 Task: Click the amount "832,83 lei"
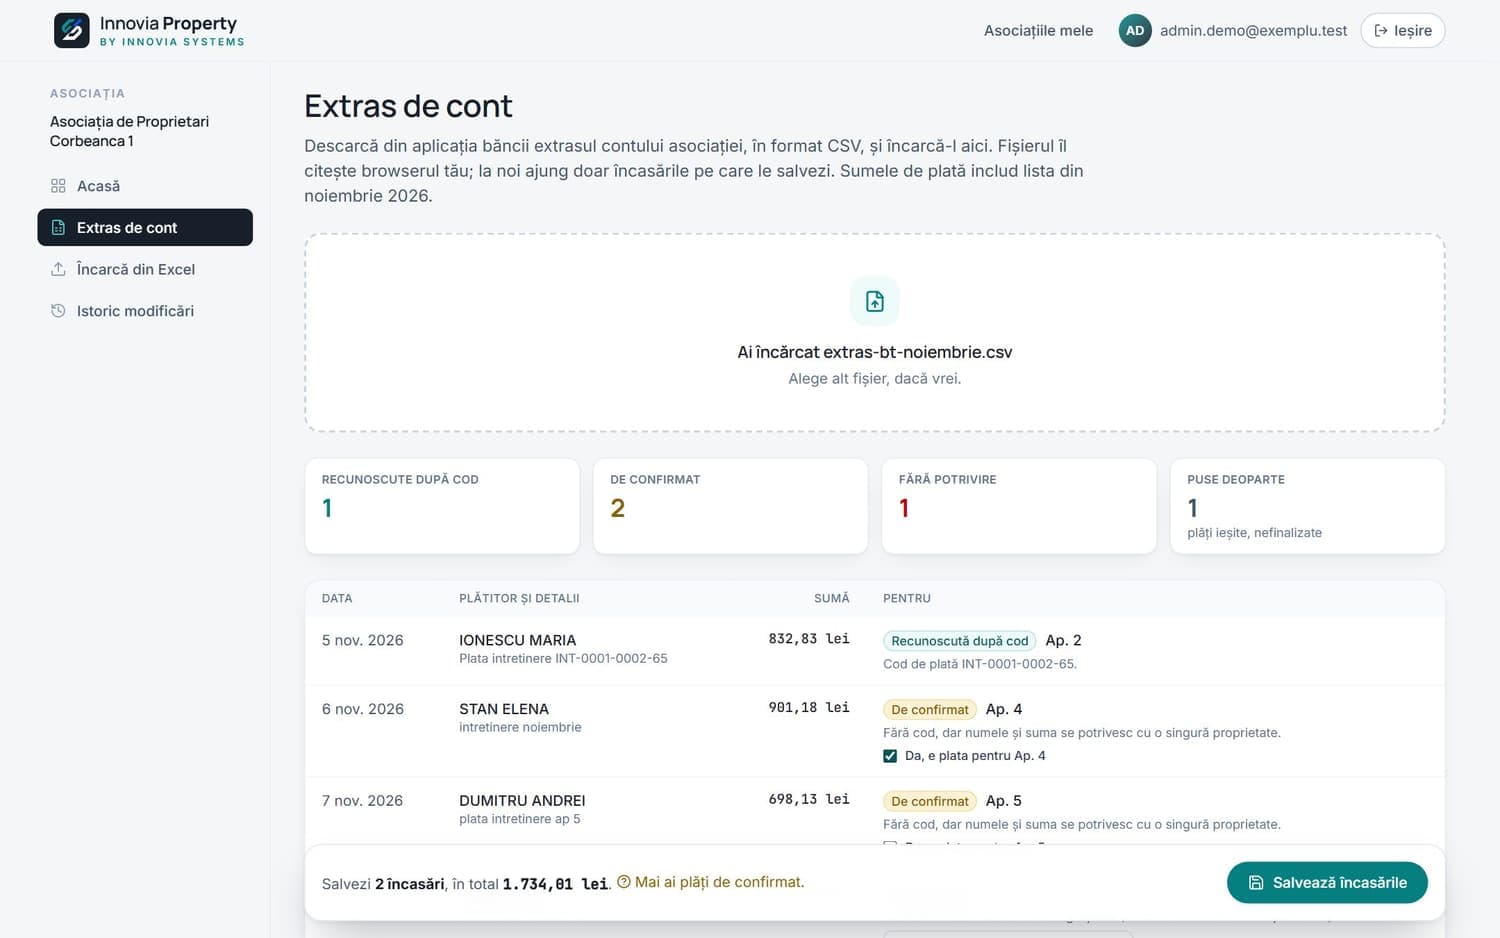[x=809, y=639]
